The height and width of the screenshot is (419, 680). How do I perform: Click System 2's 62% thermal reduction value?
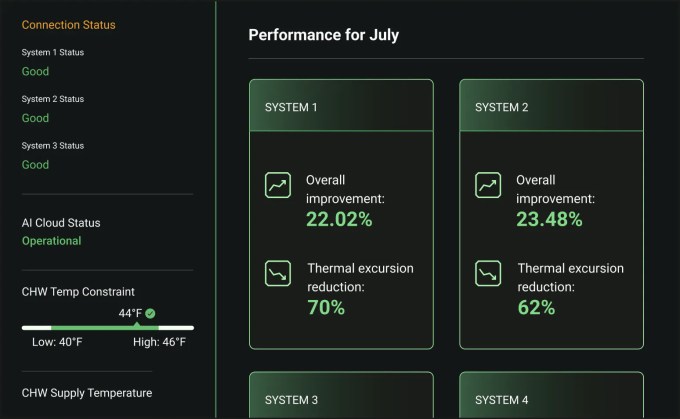[536, 308]
